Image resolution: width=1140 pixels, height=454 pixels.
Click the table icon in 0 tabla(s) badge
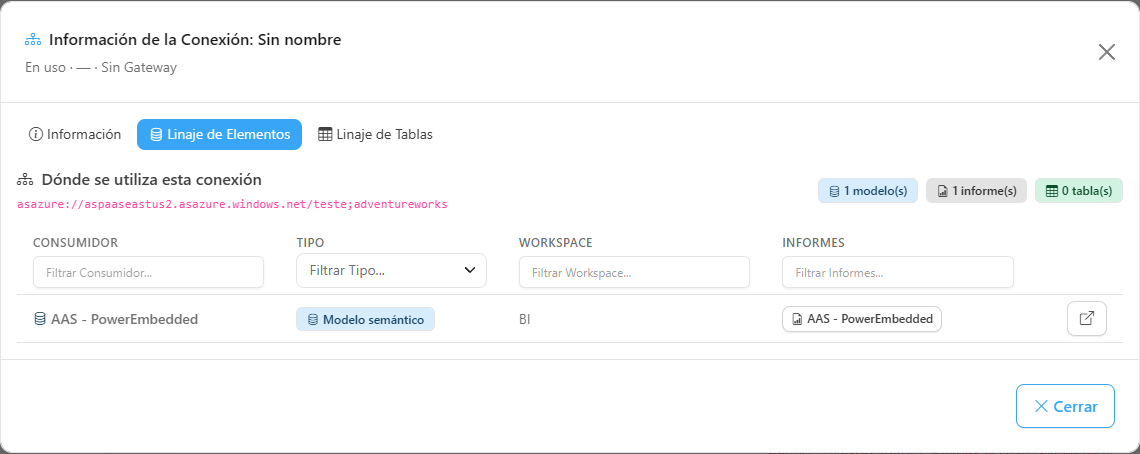[1051, 191]
